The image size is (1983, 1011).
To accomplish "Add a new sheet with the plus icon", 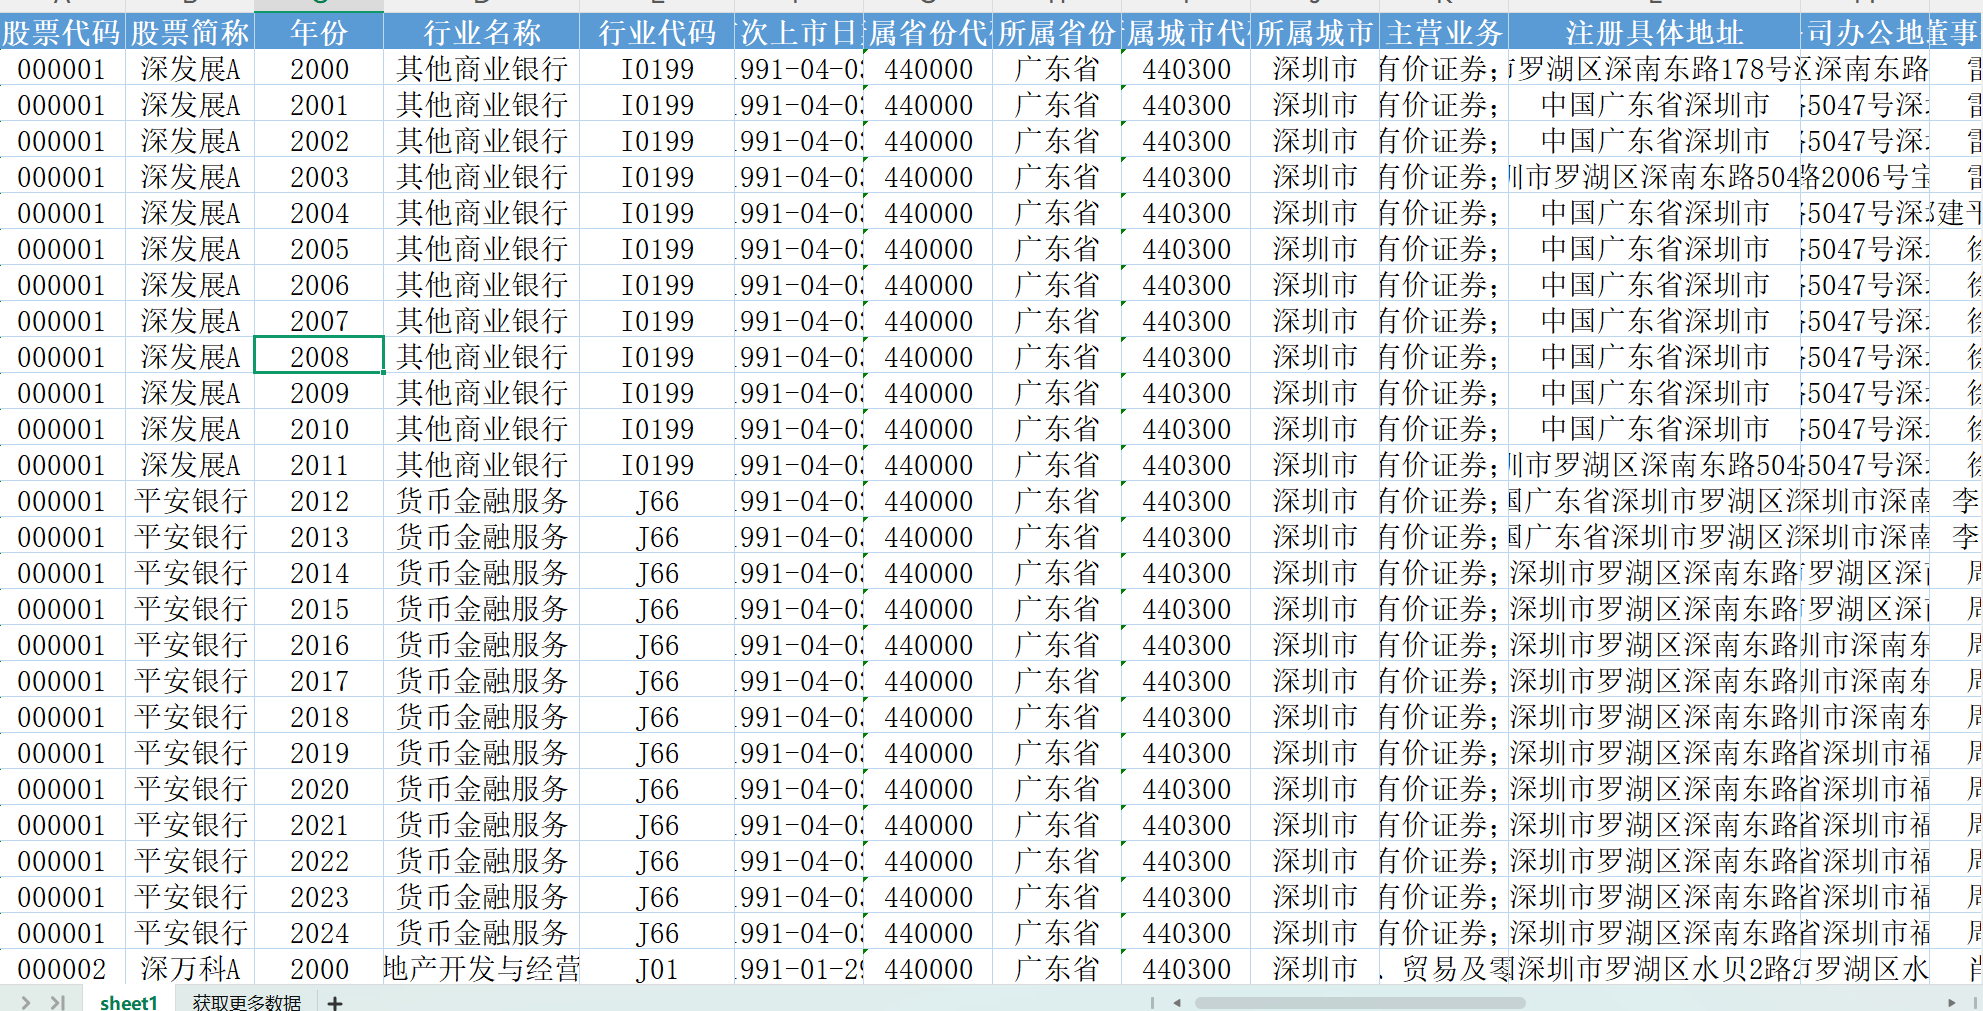I will 335,1002.
